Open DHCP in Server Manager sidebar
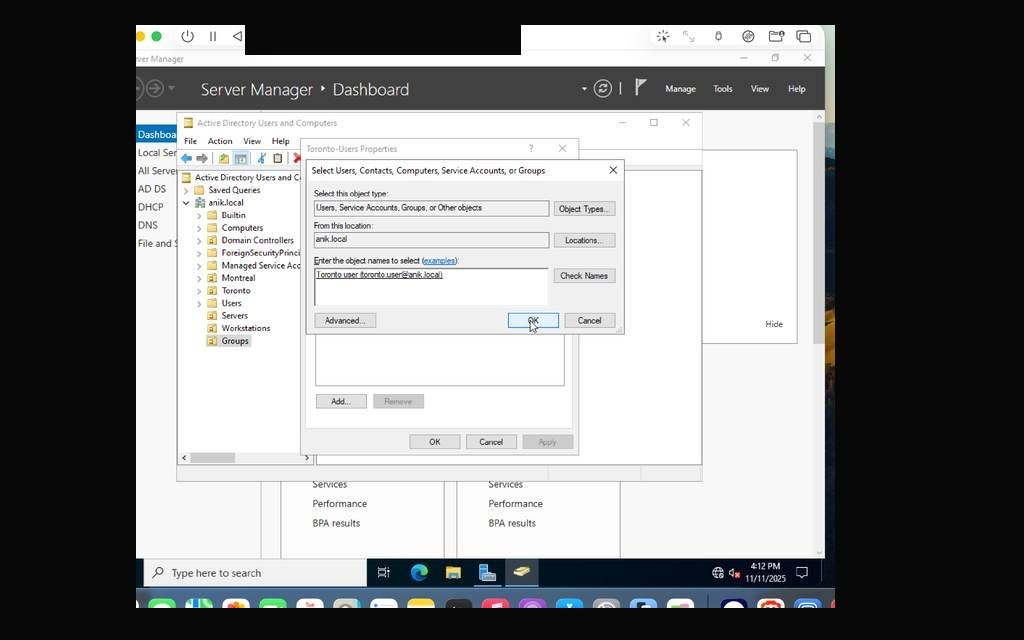 (x=150, y=207)
